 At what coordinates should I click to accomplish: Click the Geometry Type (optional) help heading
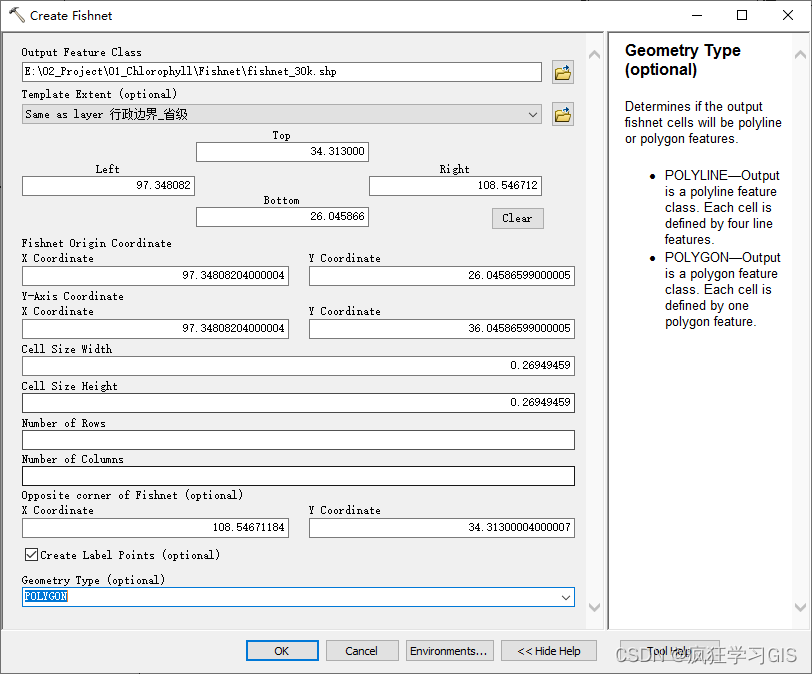pyautogui.click(x=683, y=60)
